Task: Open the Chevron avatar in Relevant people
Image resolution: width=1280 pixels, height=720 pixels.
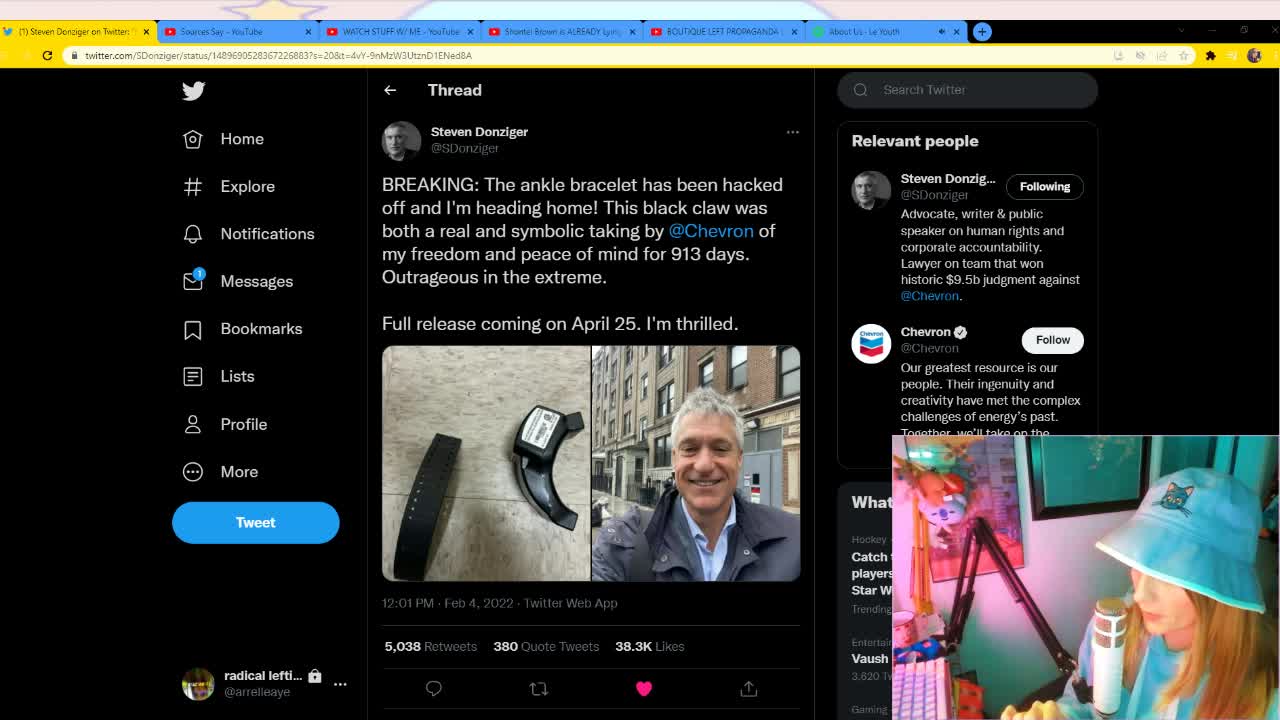Action: point(871,343)
